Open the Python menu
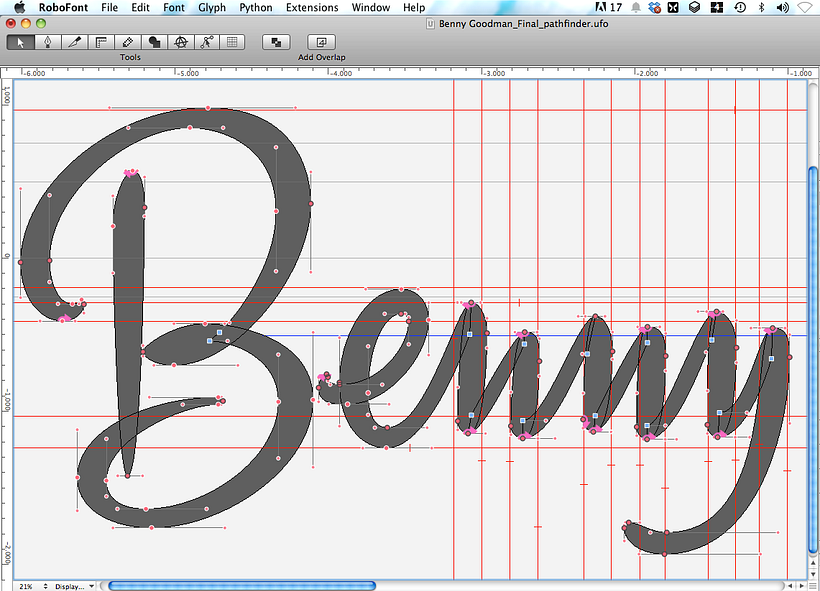This screenshot has width=820, height=591. (x=256, y=7)
